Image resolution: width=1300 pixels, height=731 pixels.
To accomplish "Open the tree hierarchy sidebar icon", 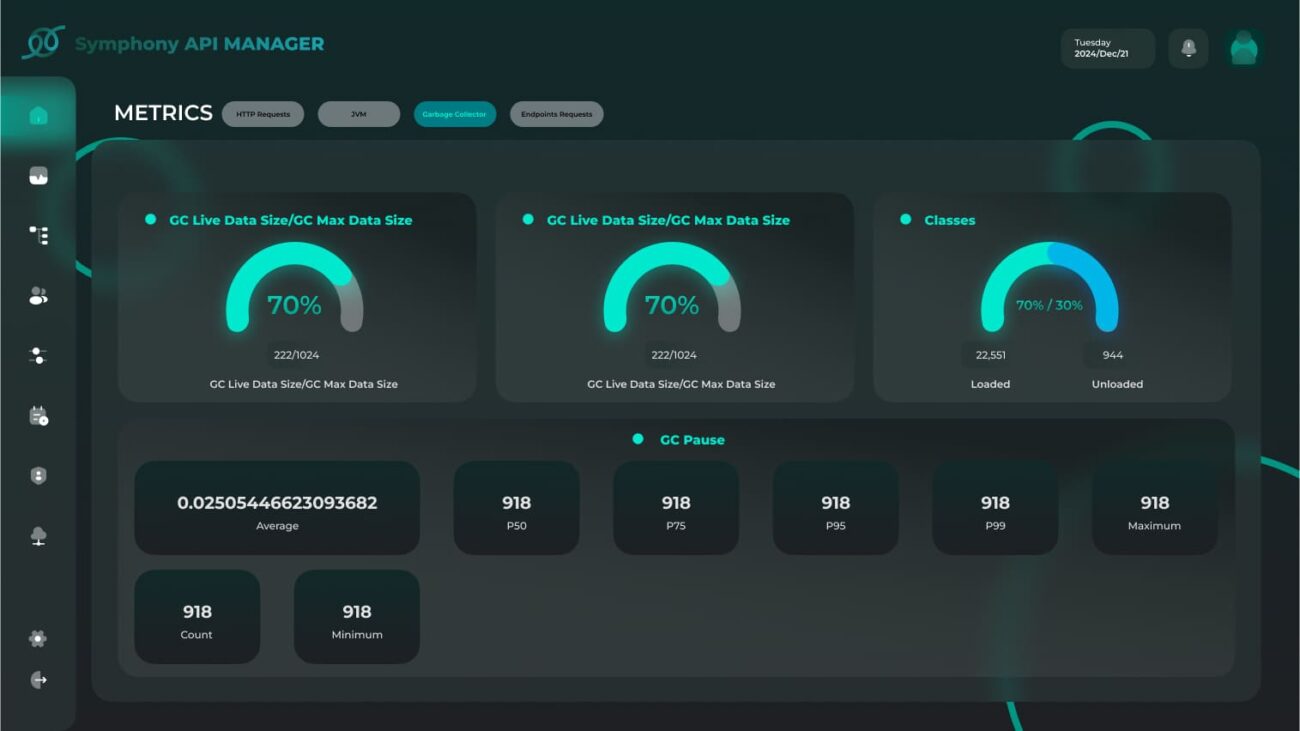I will click(38, 235).
